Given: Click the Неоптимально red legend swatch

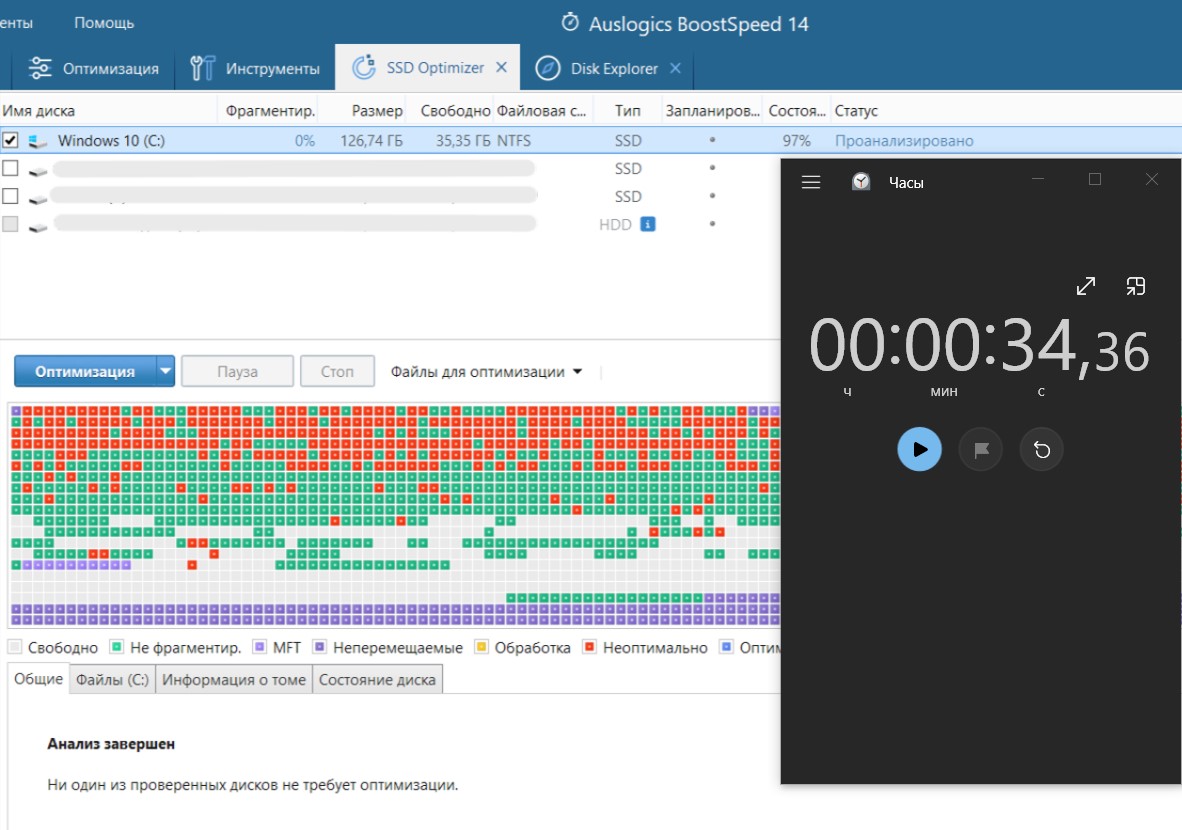Looking at the screenshot, I should (x=589, y=647).
